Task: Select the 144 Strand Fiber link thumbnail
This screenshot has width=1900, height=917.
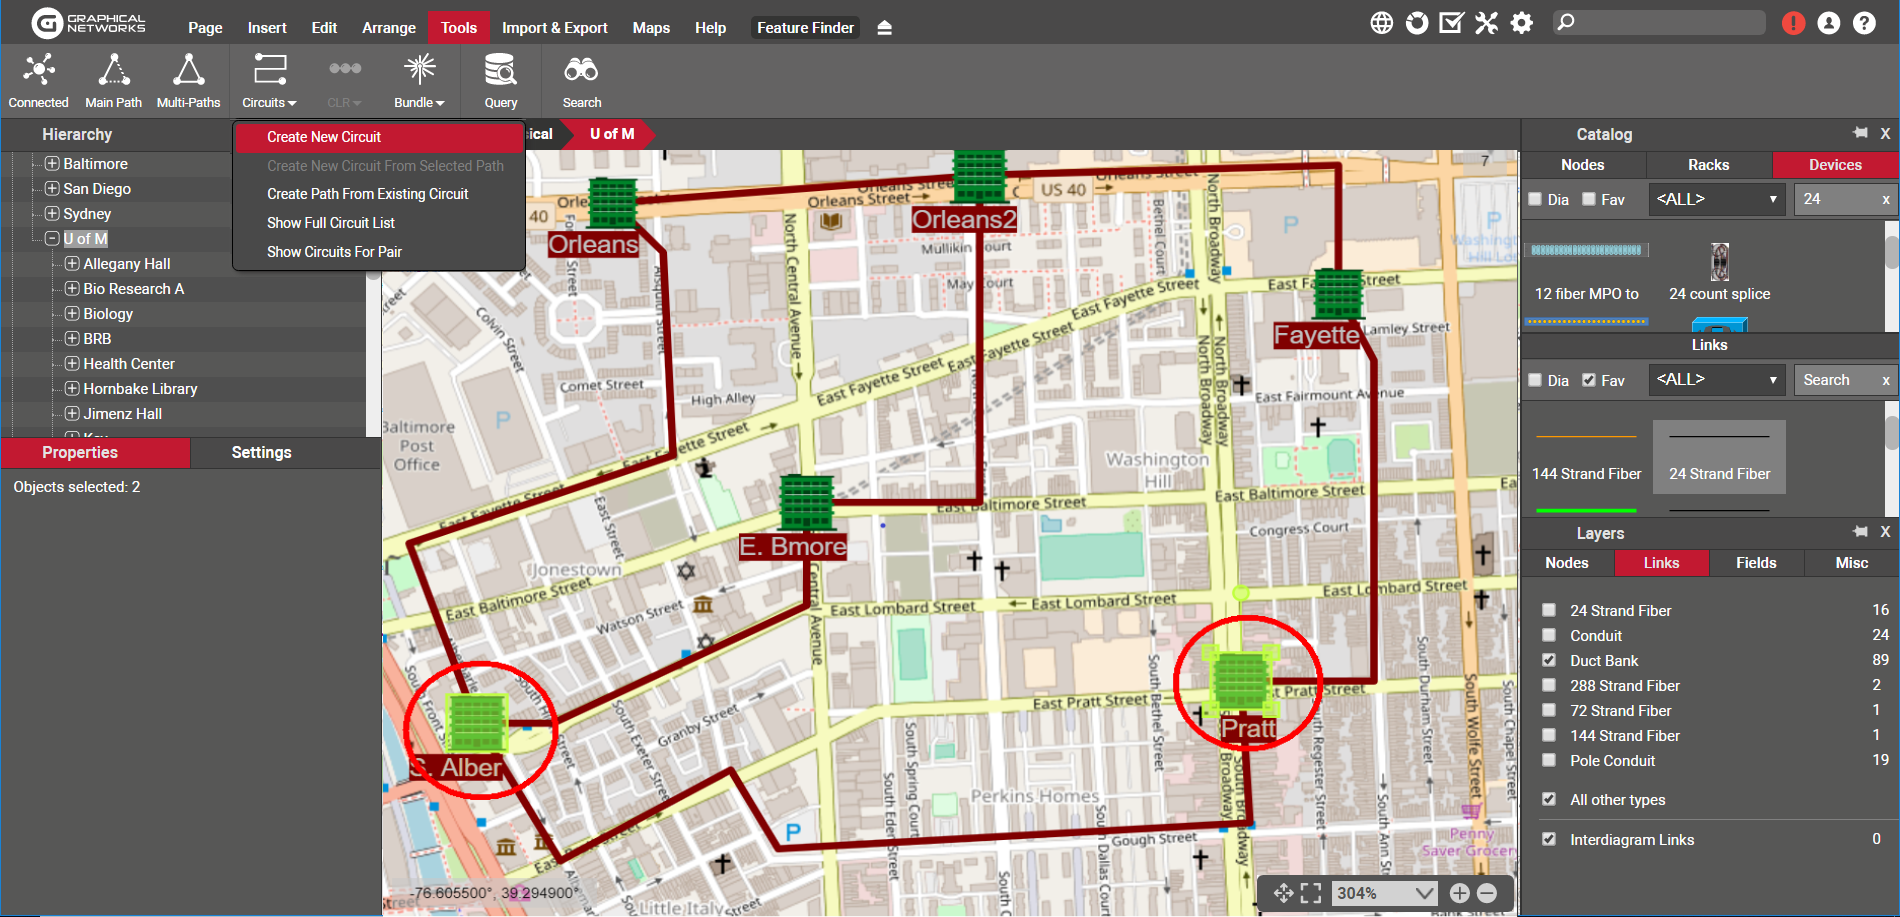Action: tap(1586, 456)
